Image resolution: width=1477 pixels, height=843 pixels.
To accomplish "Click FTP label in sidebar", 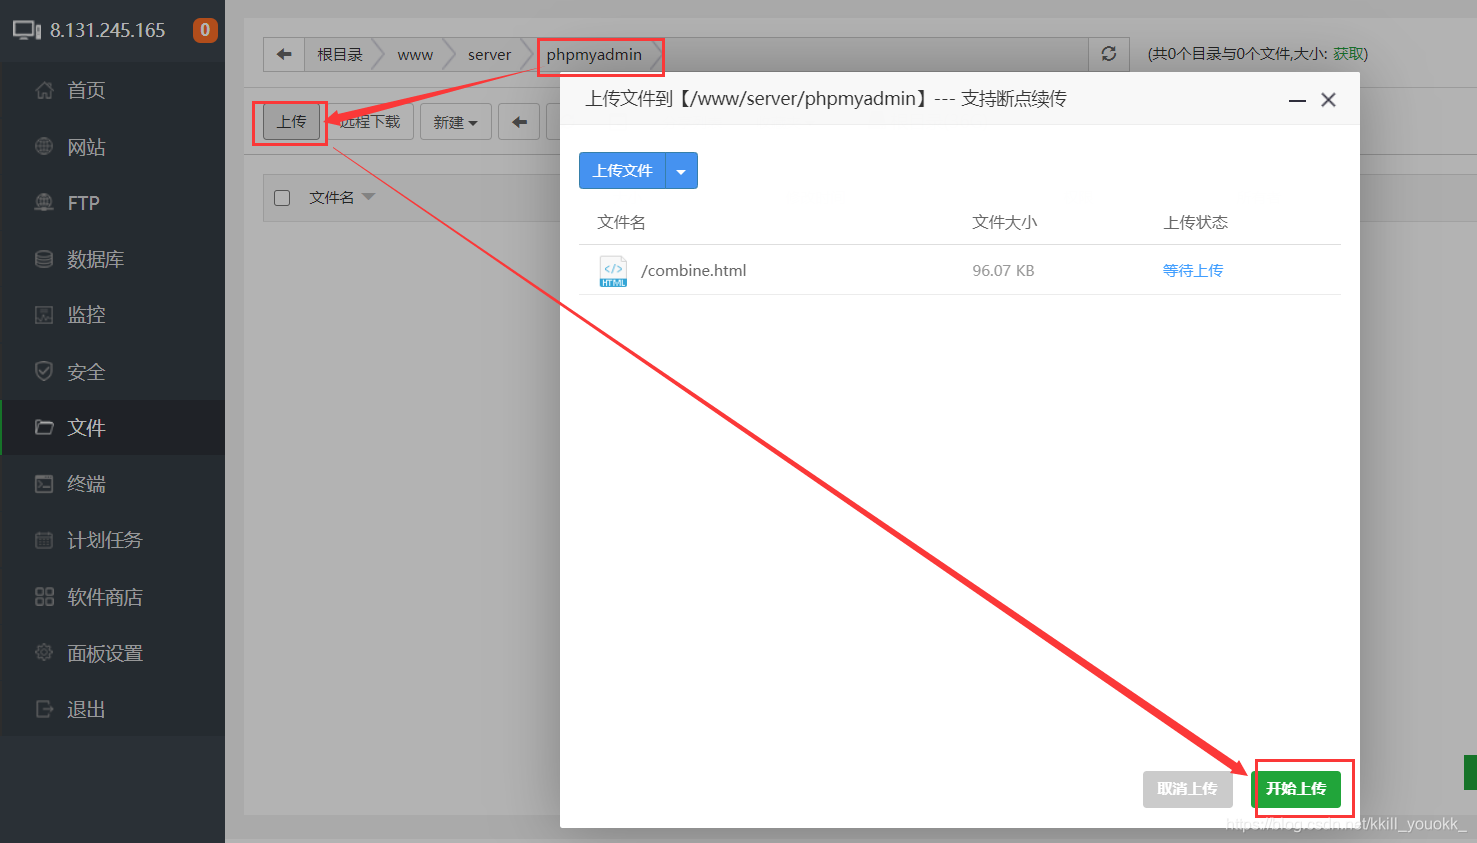I will point(83,203).
